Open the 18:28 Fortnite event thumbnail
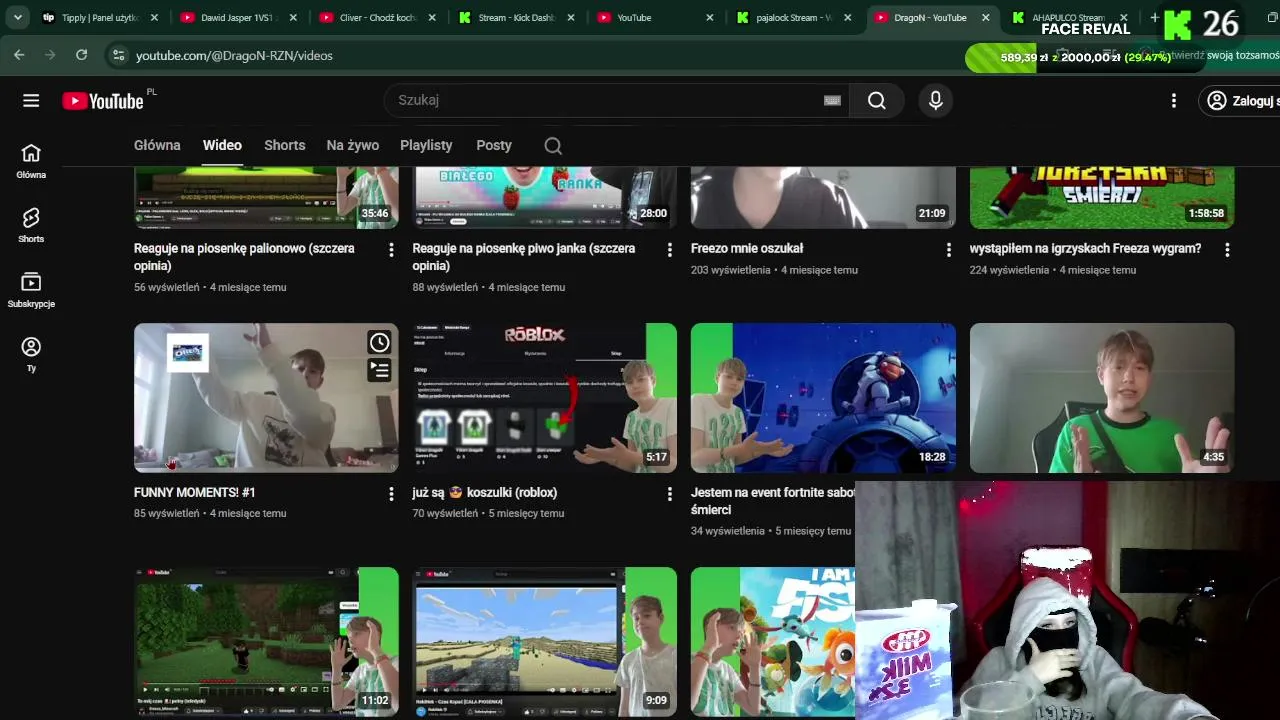This screenshot has width=1280, height=720. 823,397
